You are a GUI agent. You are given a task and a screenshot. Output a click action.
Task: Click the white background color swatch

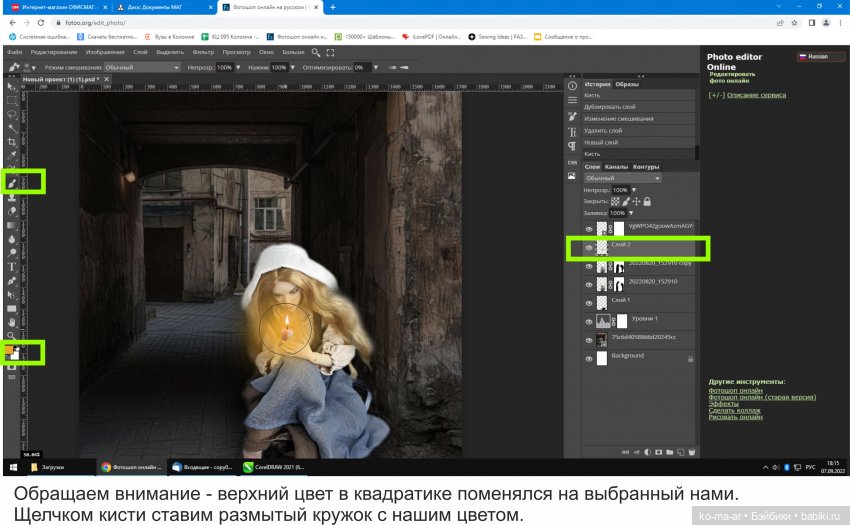(15, 355)
